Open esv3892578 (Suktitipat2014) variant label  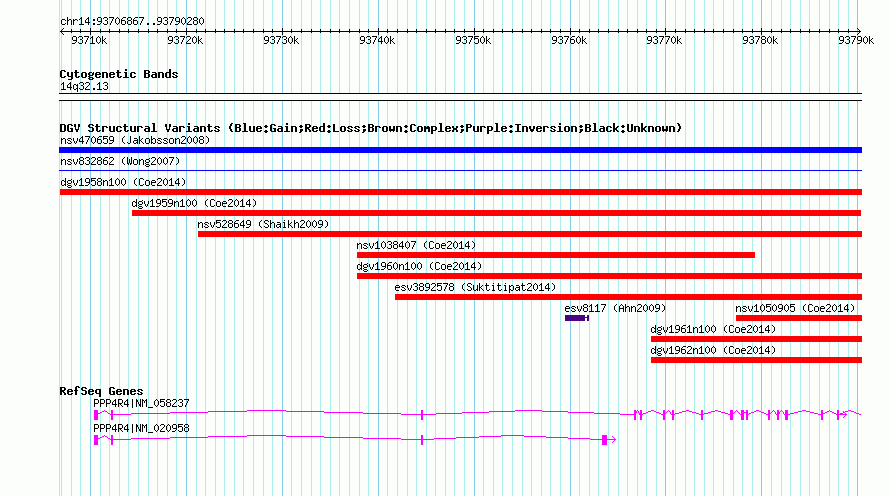click(476, 287)
